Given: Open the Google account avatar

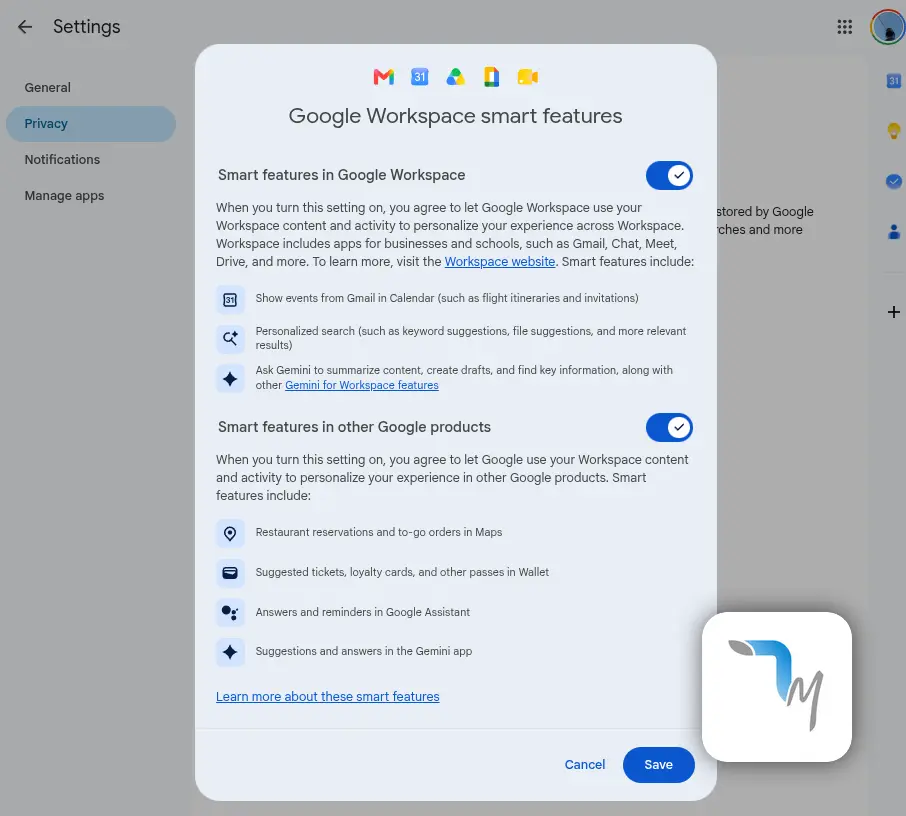Looking at the screenshot, I should [888, 27].
